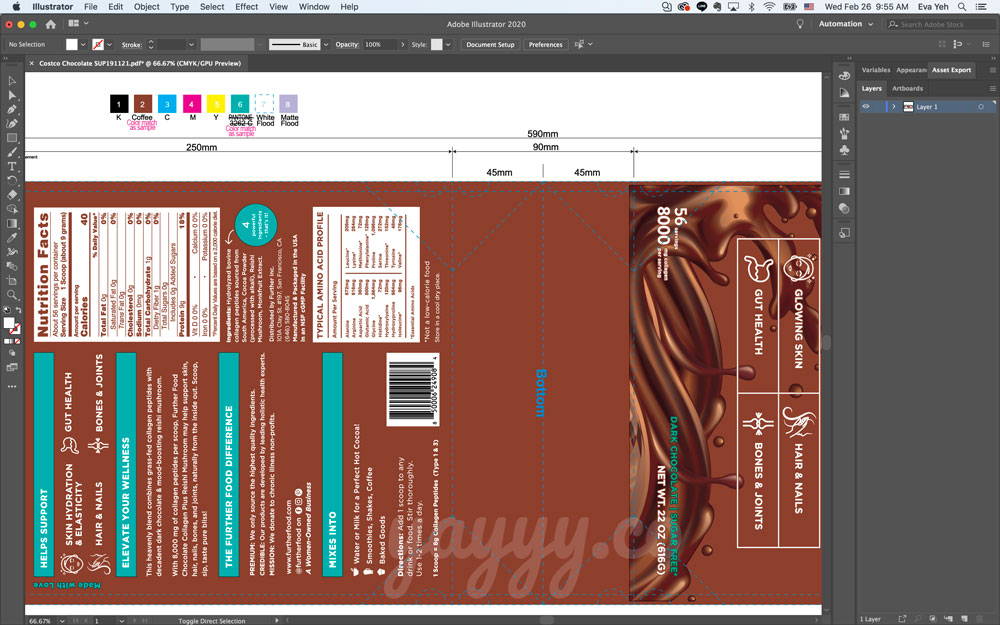Toggle Layer 1 target circle
The width and height of the screenshot is (1000, 625).
click(981, 107)
